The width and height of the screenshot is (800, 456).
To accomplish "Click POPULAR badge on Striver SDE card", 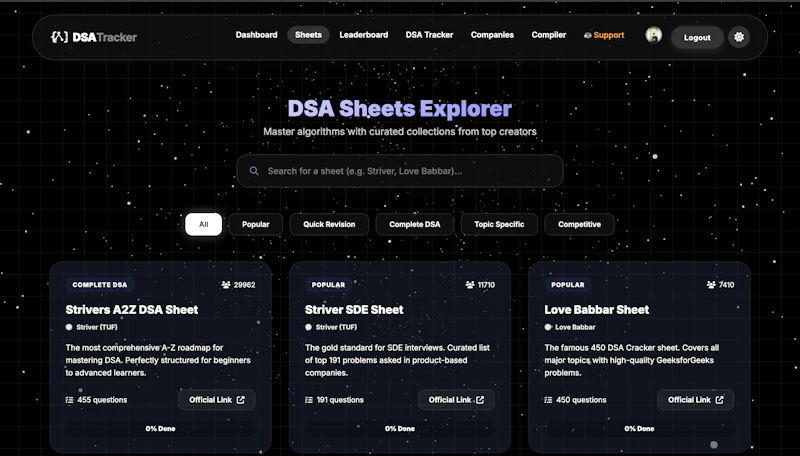I will click(328, 285).
